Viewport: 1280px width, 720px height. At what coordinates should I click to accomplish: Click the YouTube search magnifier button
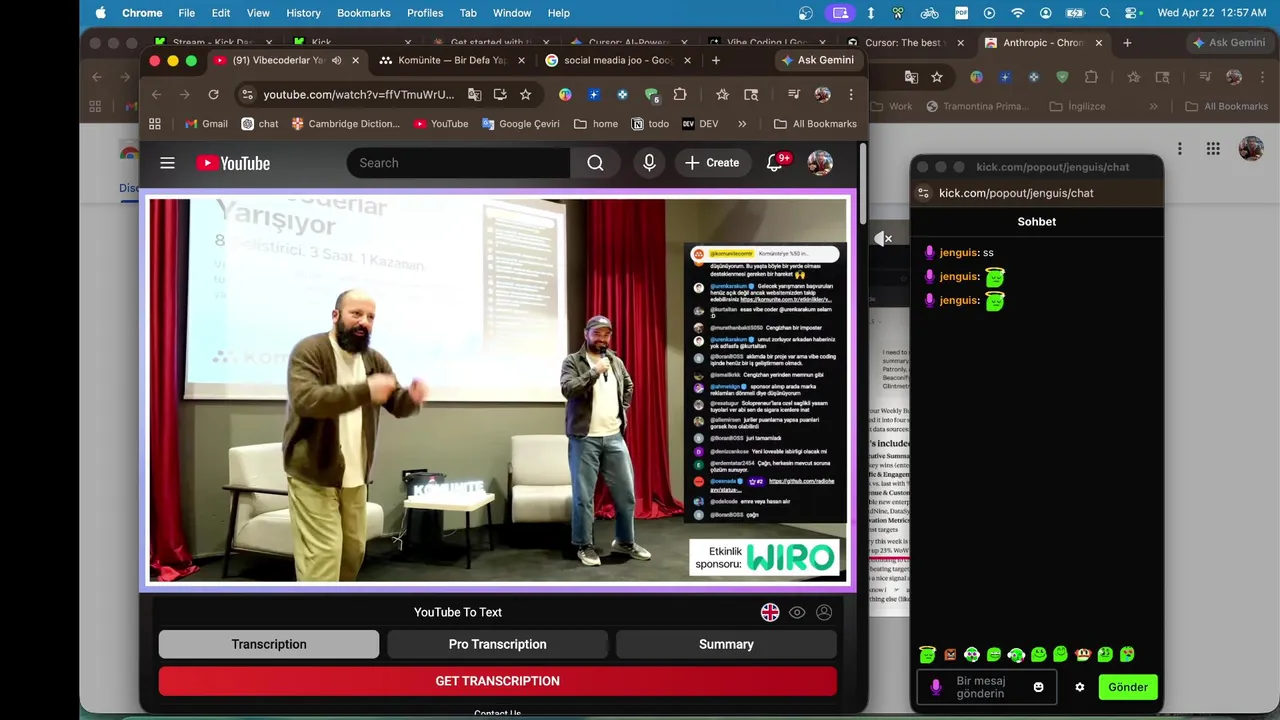[595, 163]
